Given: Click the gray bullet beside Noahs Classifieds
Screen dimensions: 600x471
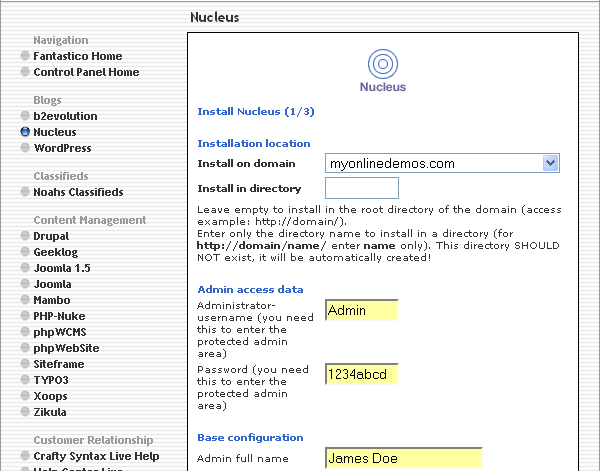Looking at the screenshot, I should click(x=25, y=192).
